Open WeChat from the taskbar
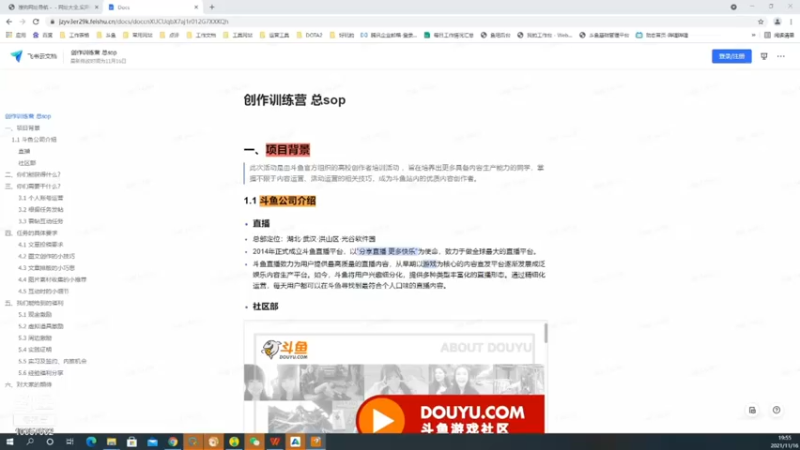This screenshot has height=450, width=800. pos(254,442)
